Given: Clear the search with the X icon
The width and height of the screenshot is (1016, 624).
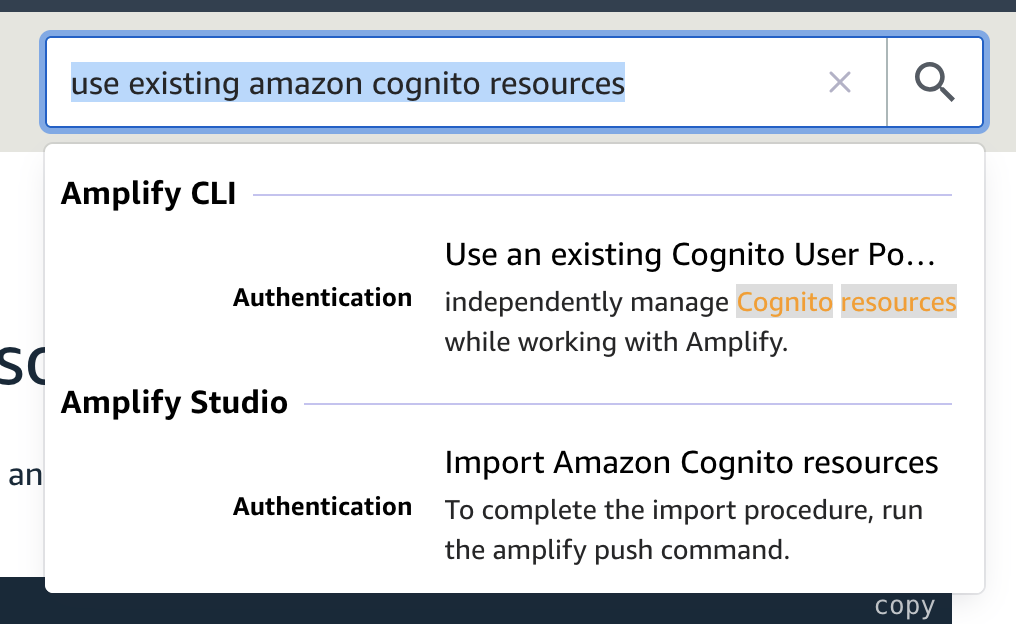Looking at the screenshot, I should 840,82.
